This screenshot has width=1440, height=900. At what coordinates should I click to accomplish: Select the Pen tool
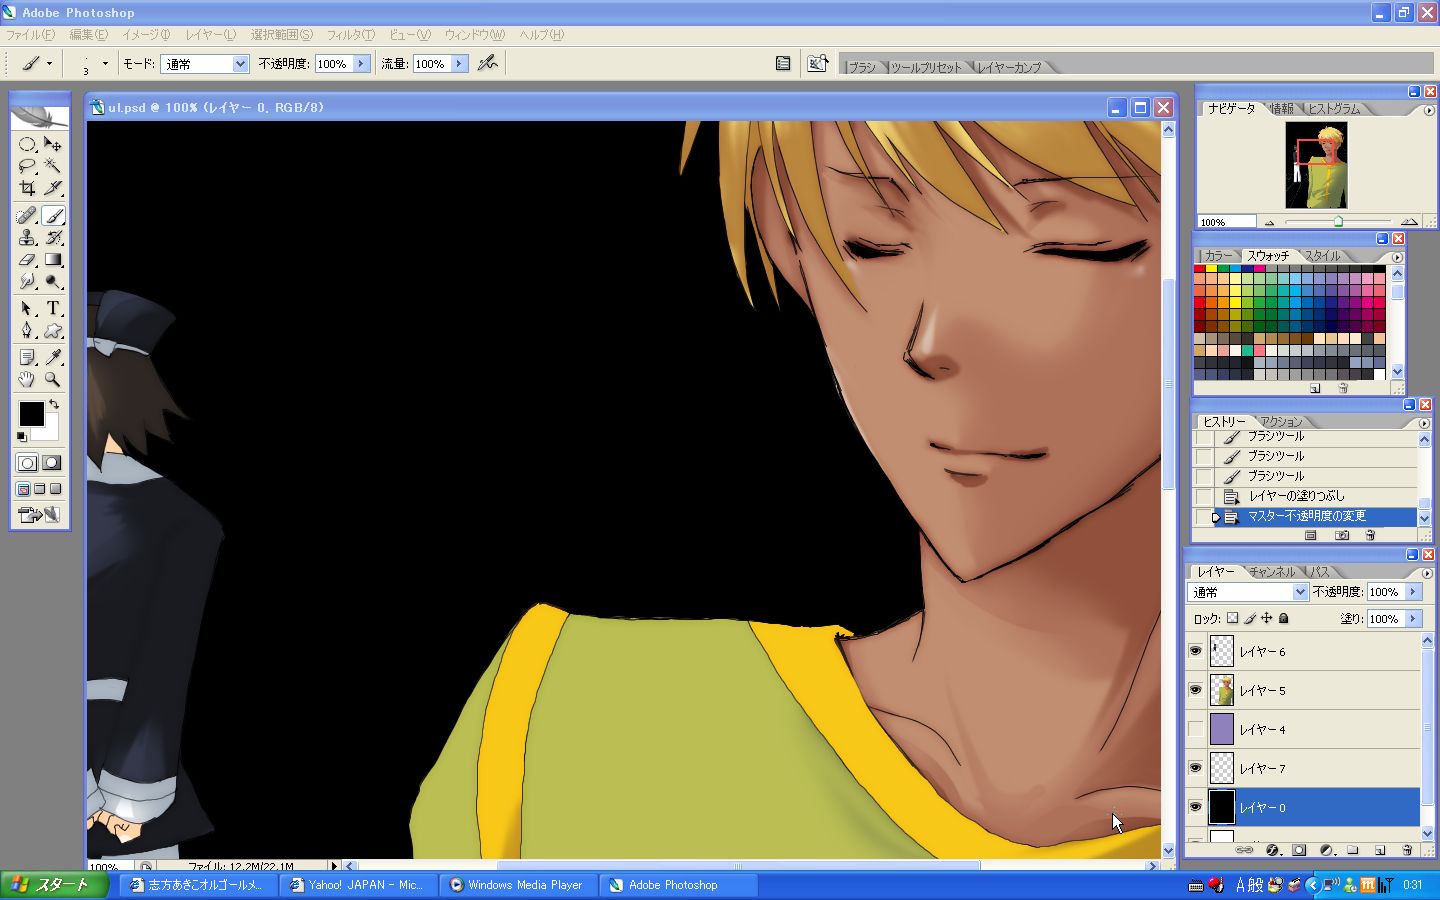coord(27,330)
